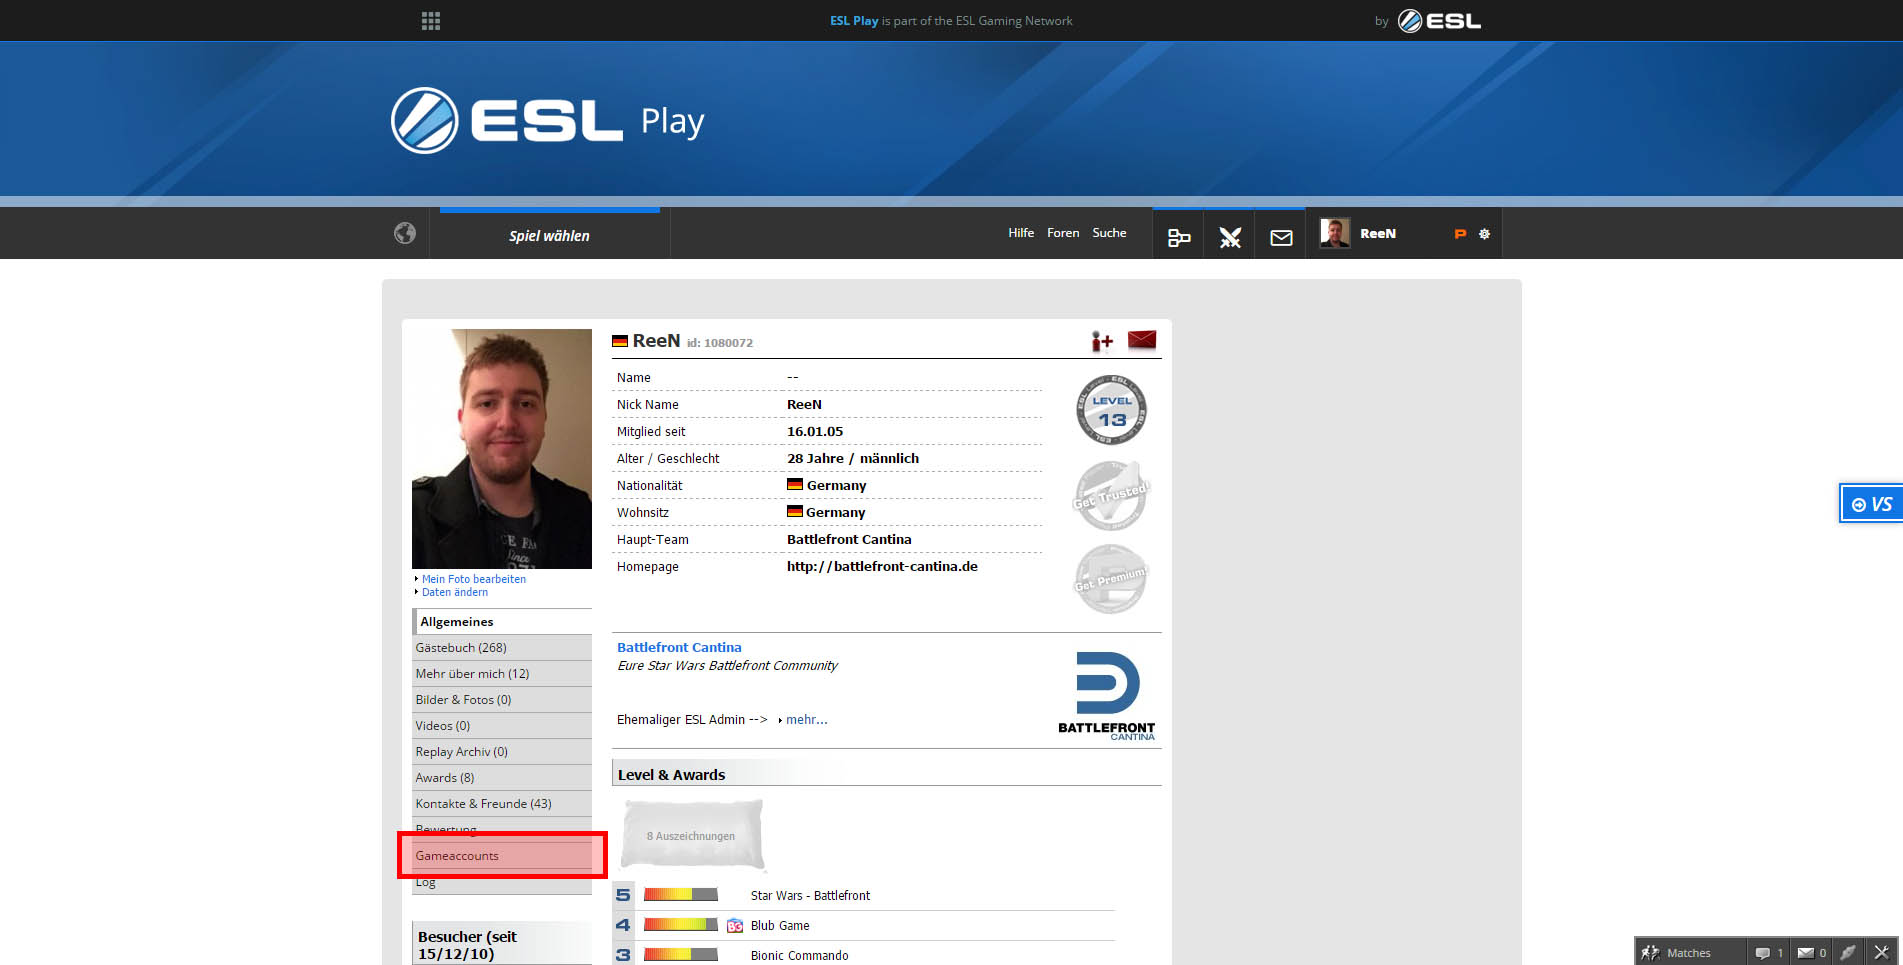Open Bilder & Fotos (0)
Image resolution: width=1903 pixels, height=965 pixels.
502,700
